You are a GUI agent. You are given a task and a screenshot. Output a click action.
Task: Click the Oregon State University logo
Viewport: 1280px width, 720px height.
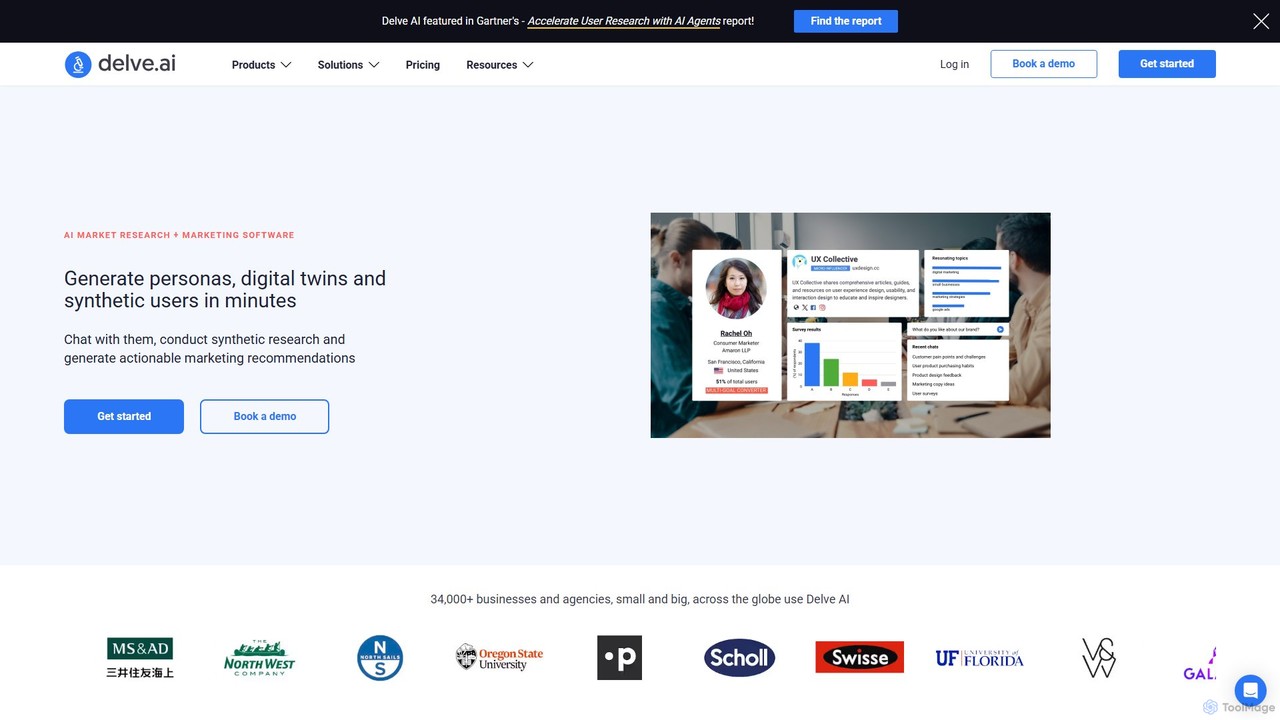coord(499,658)
